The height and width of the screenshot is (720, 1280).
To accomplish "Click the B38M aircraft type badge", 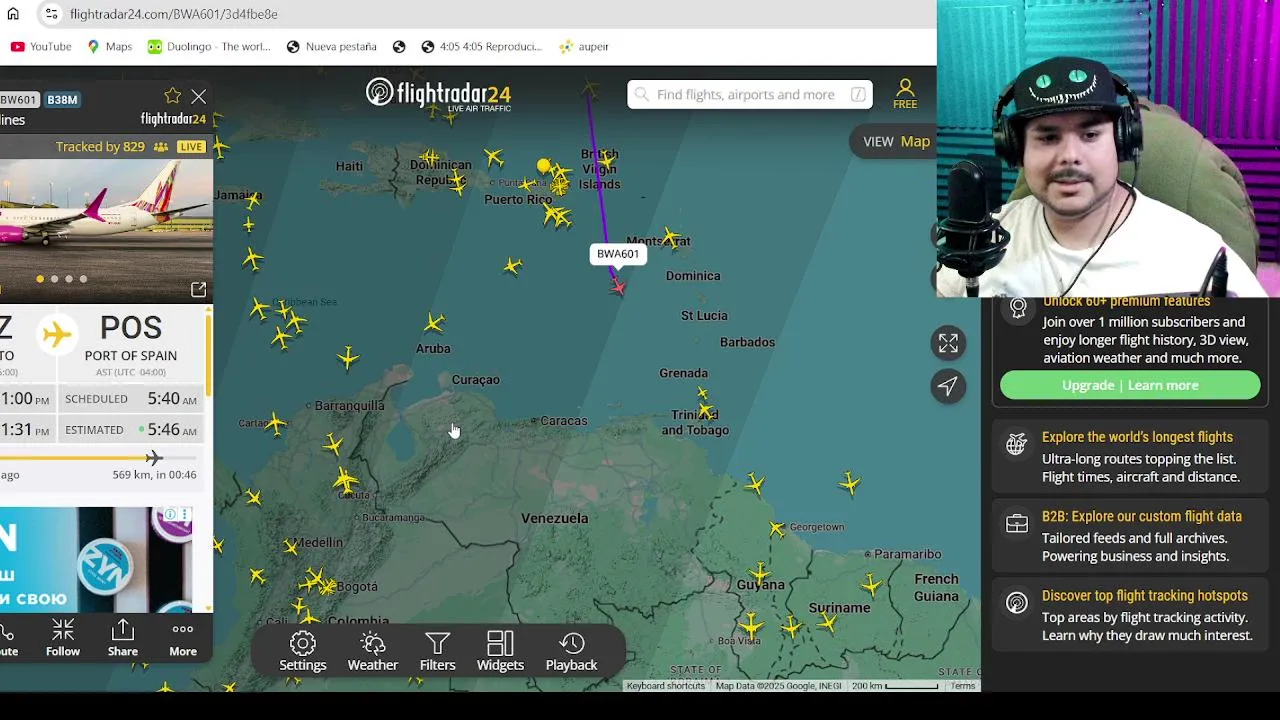I will [62, 100].
